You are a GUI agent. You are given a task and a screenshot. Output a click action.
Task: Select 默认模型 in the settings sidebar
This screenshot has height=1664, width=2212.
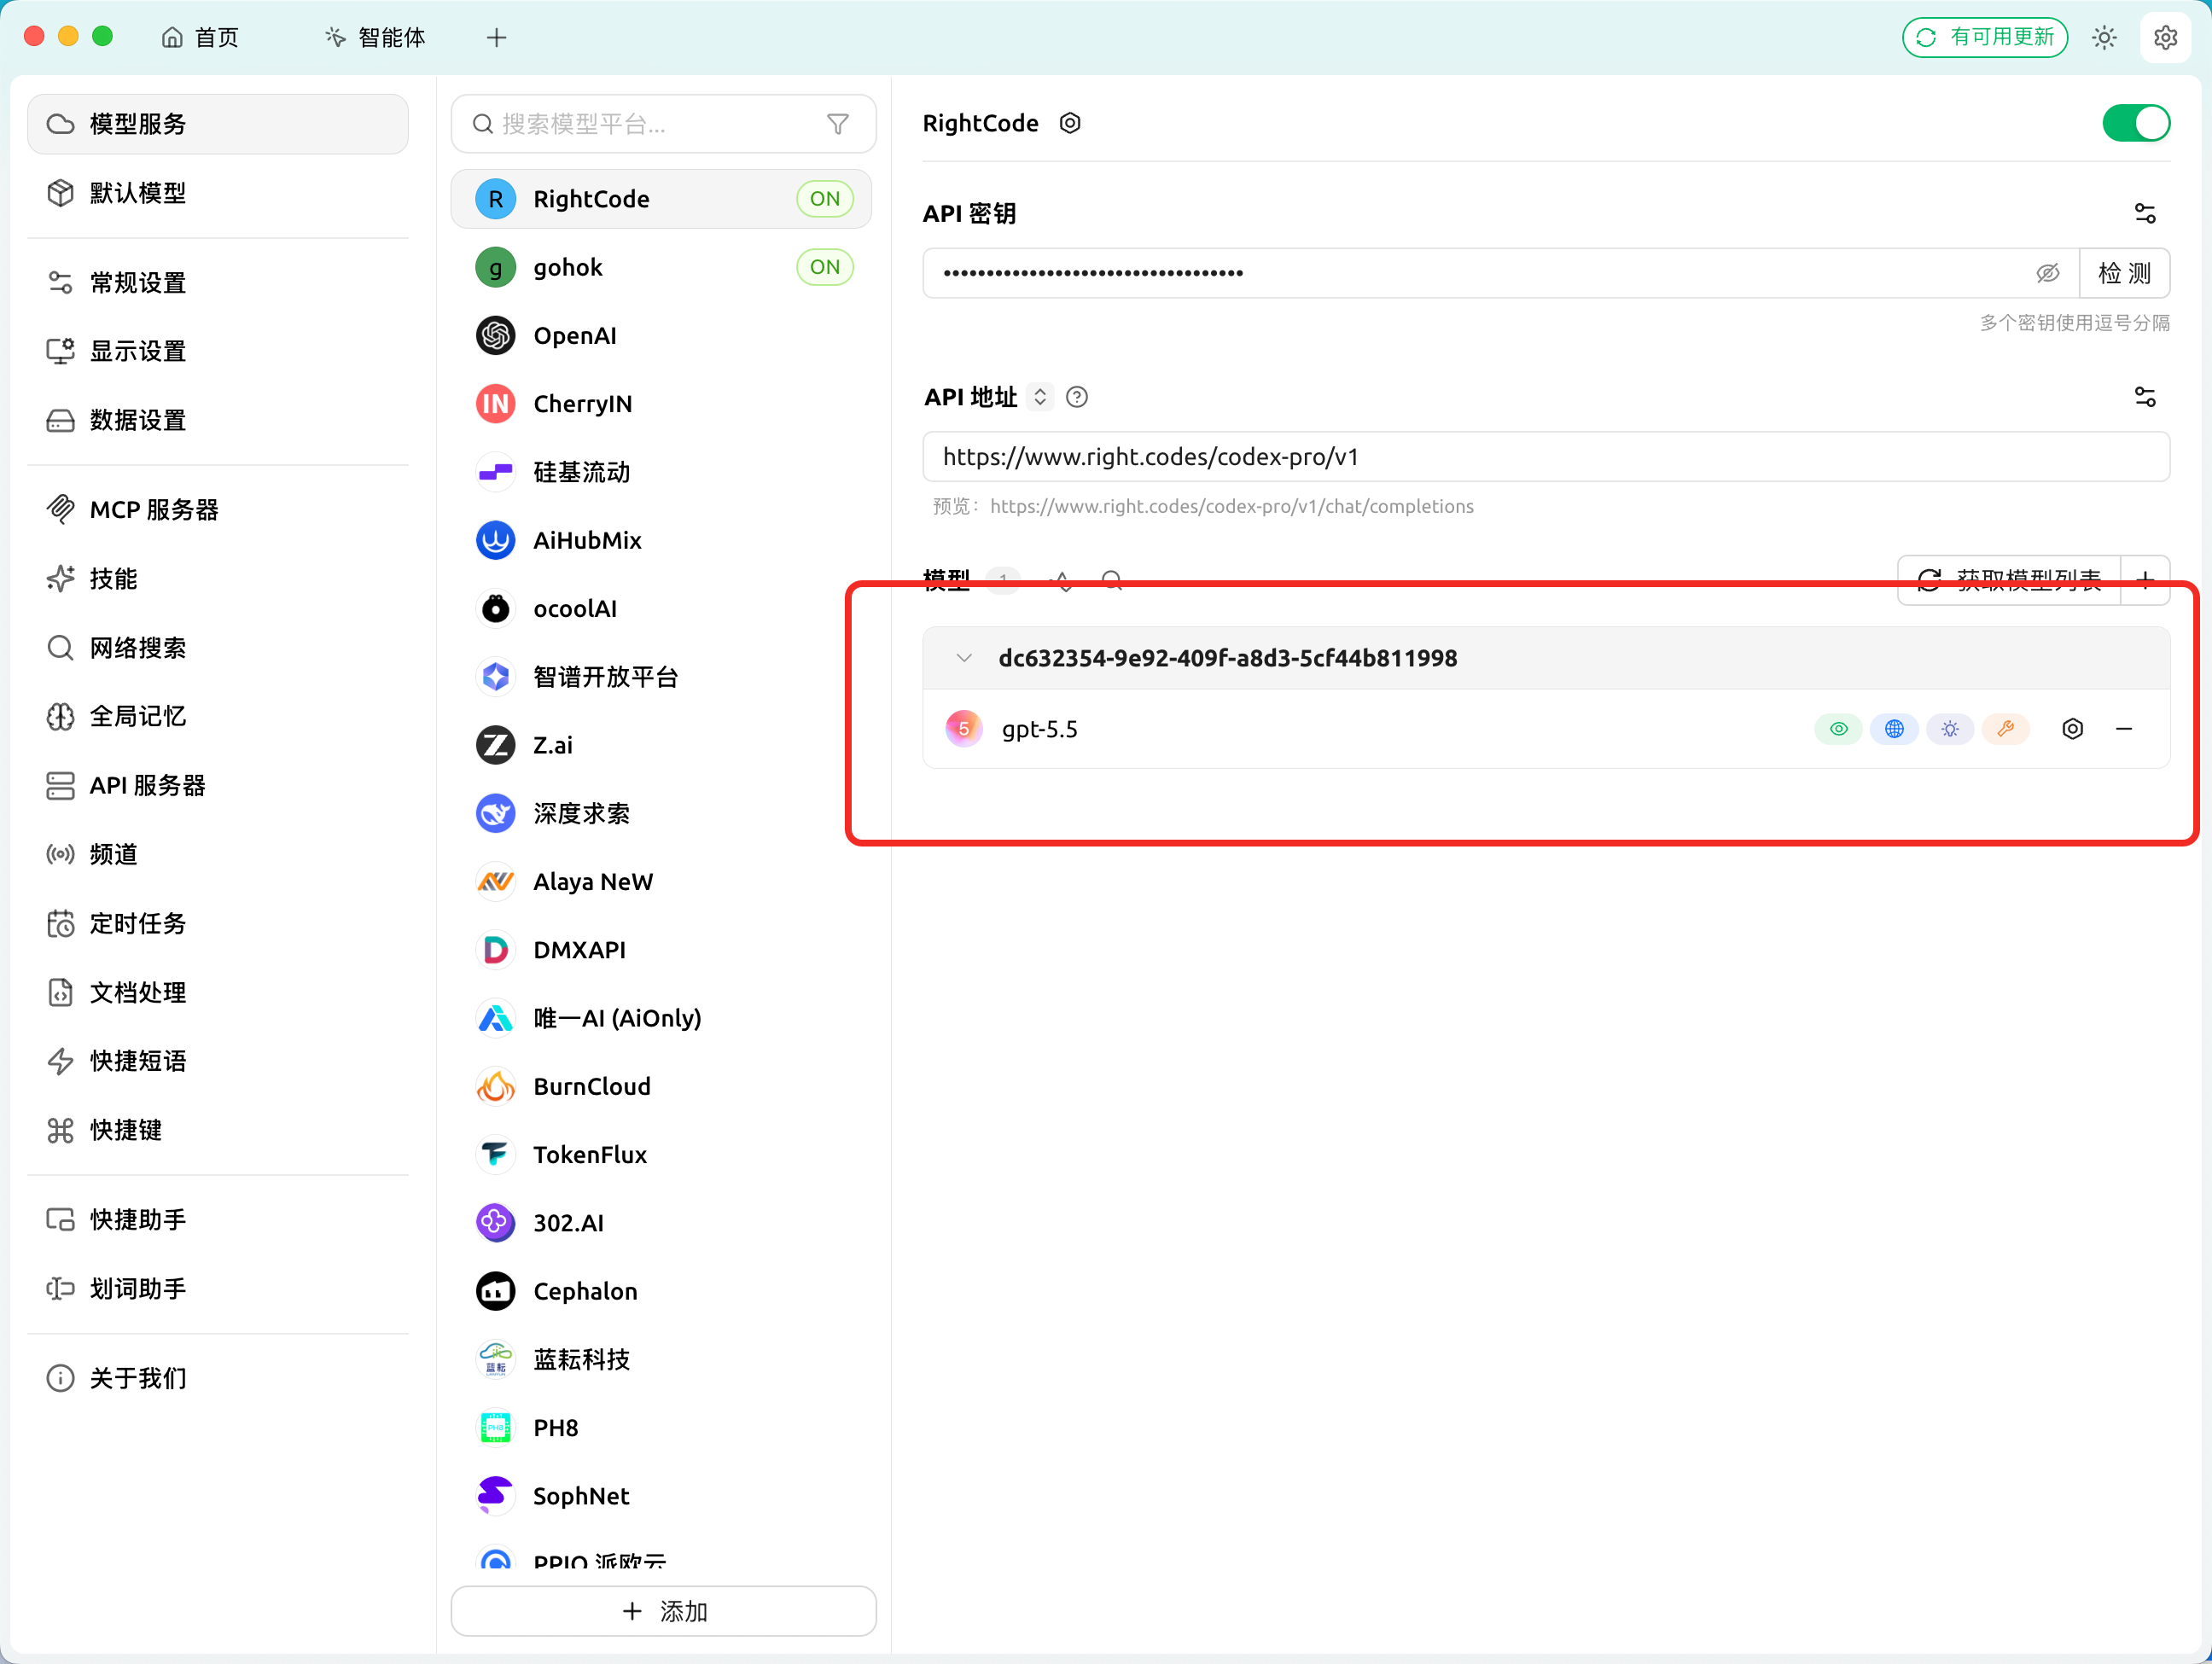[218, 193]
